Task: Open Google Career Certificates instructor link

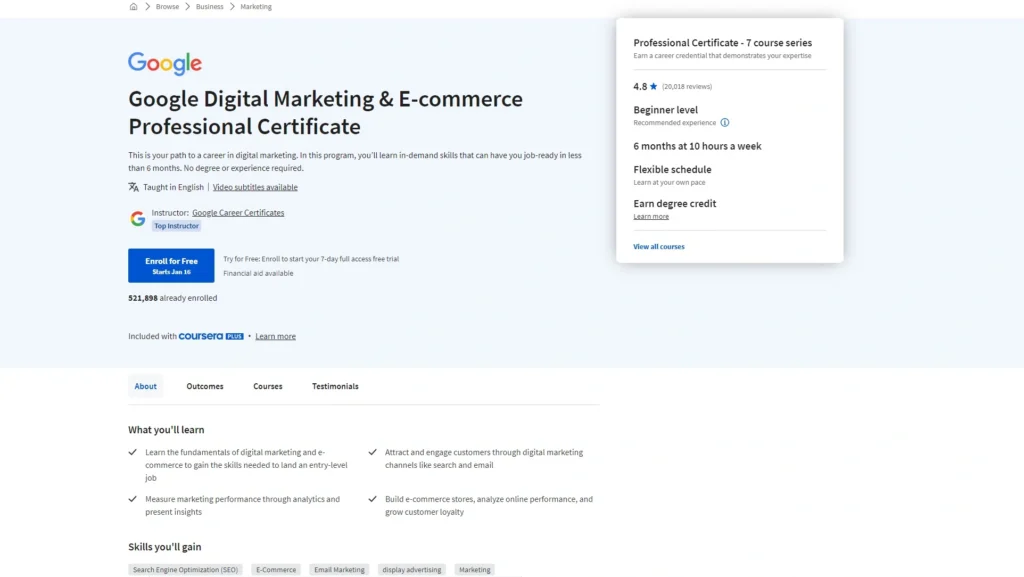Action: pyautogui.click(x=238, y=213)
